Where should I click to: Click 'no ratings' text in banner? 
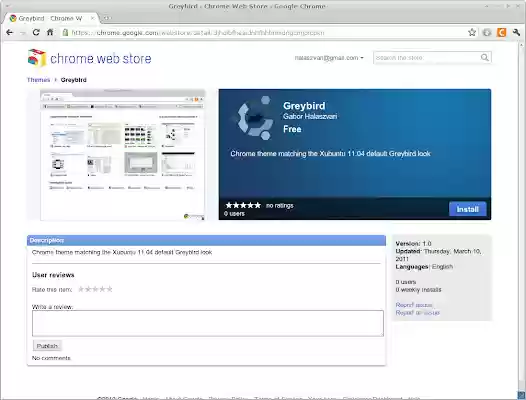point(279,205)
